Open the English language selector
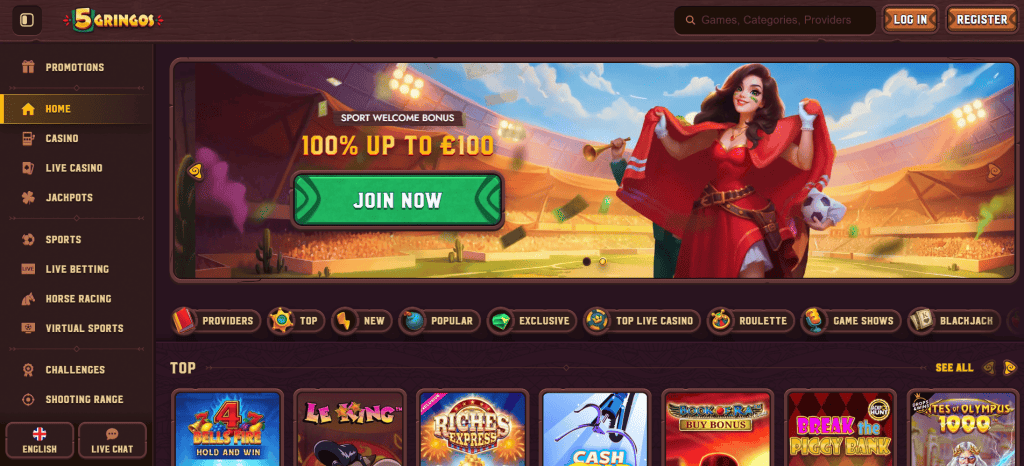This screenshot has width=1024, height=466. (x=39, y=440)
